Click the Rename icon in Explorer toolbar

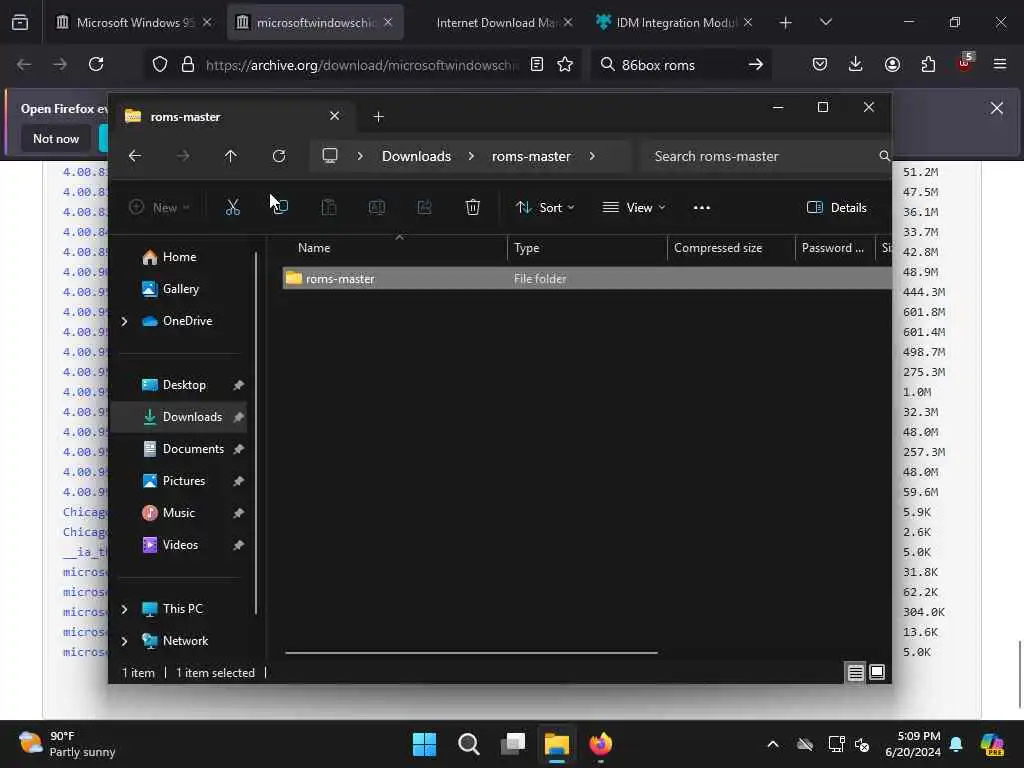pyautogui.click(x=377, y=208)
